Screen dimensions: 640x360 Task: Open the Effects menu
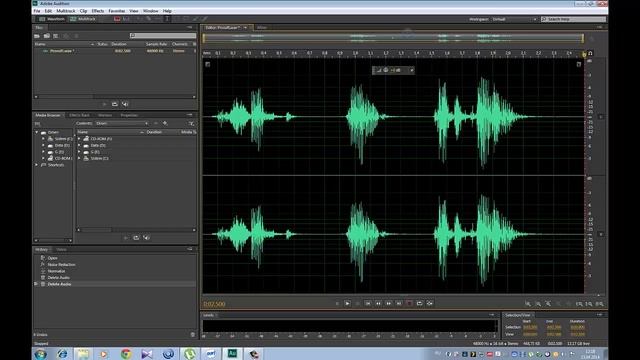pos(98,11)
